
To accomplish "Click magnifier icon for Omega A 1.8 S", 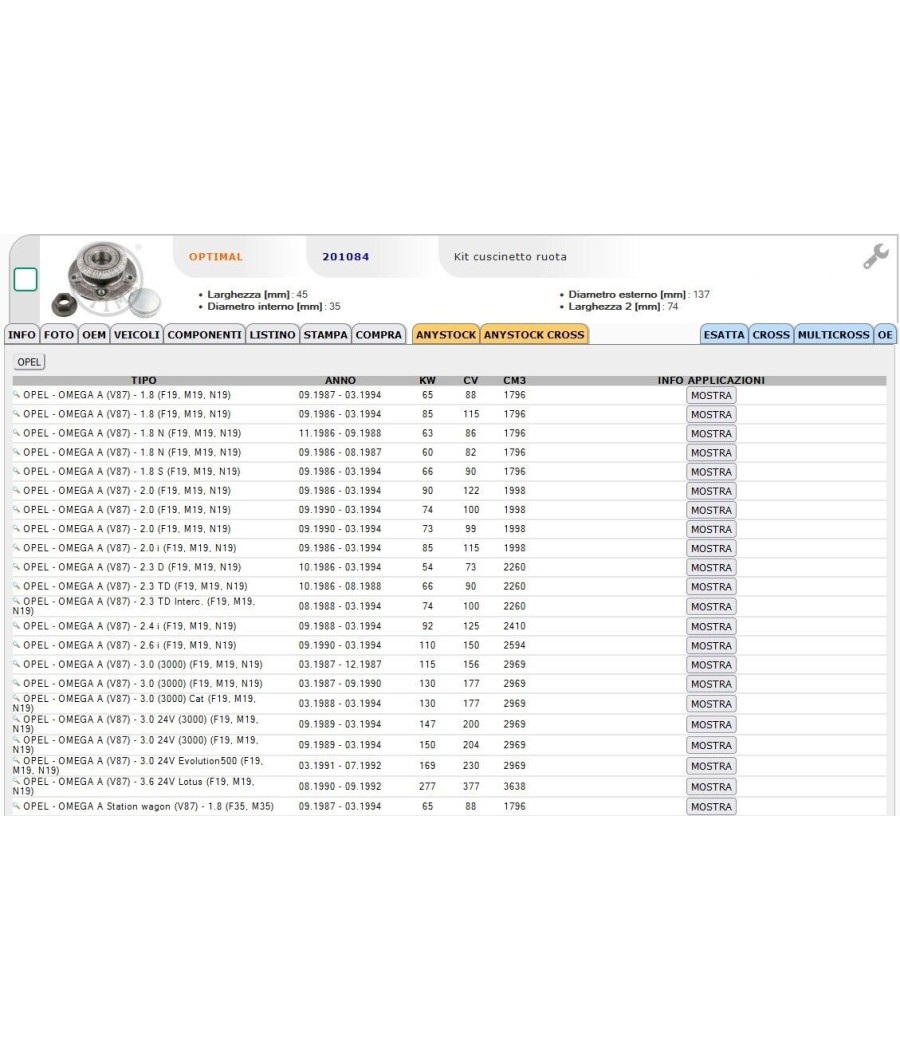I will 17,471.
